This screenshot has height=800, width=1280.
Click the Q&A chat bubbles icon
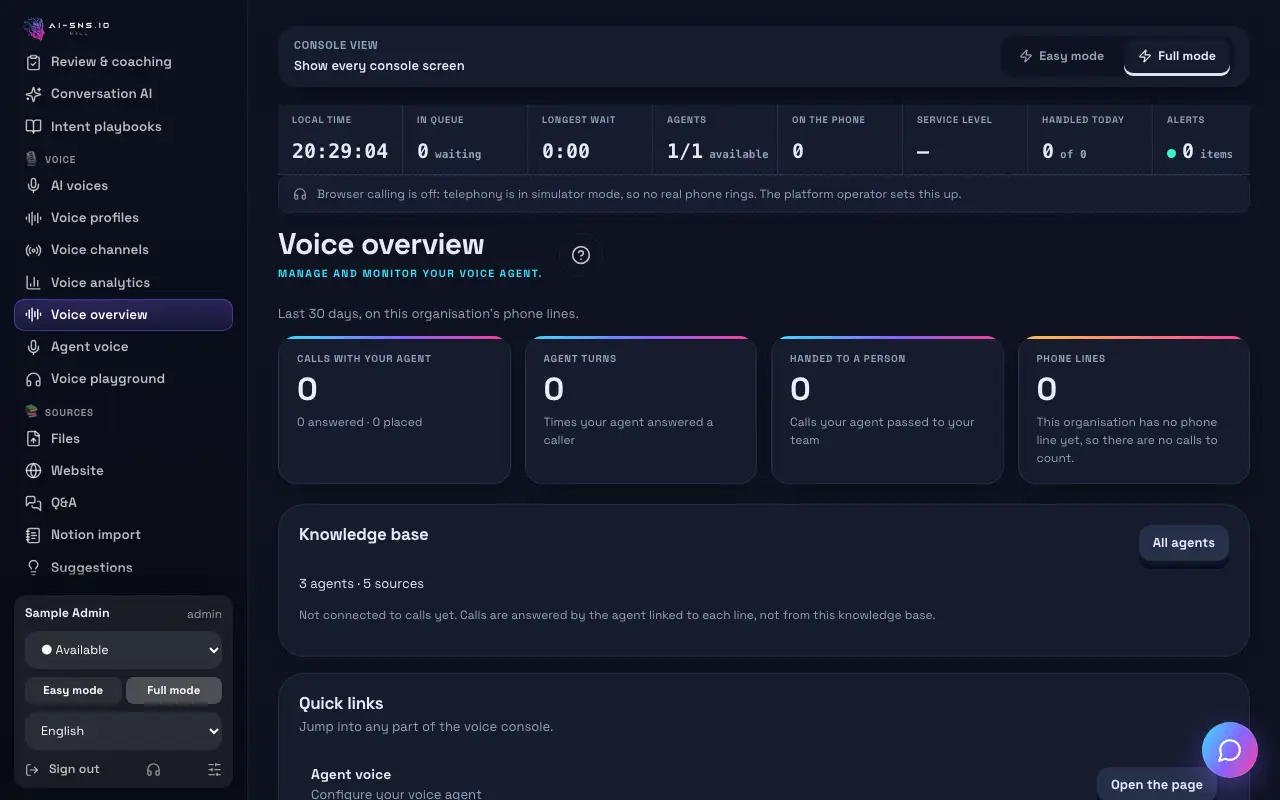34,503
